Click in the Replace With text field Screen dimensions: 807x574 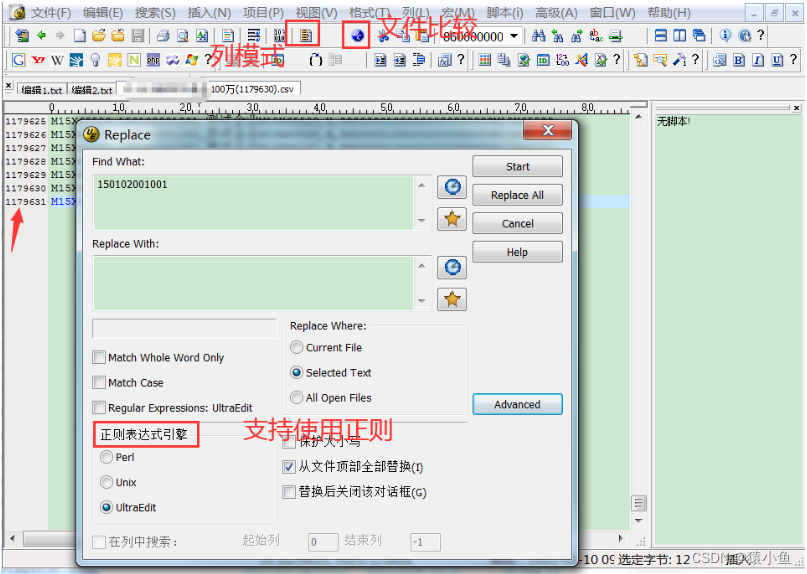coord(254,283)
